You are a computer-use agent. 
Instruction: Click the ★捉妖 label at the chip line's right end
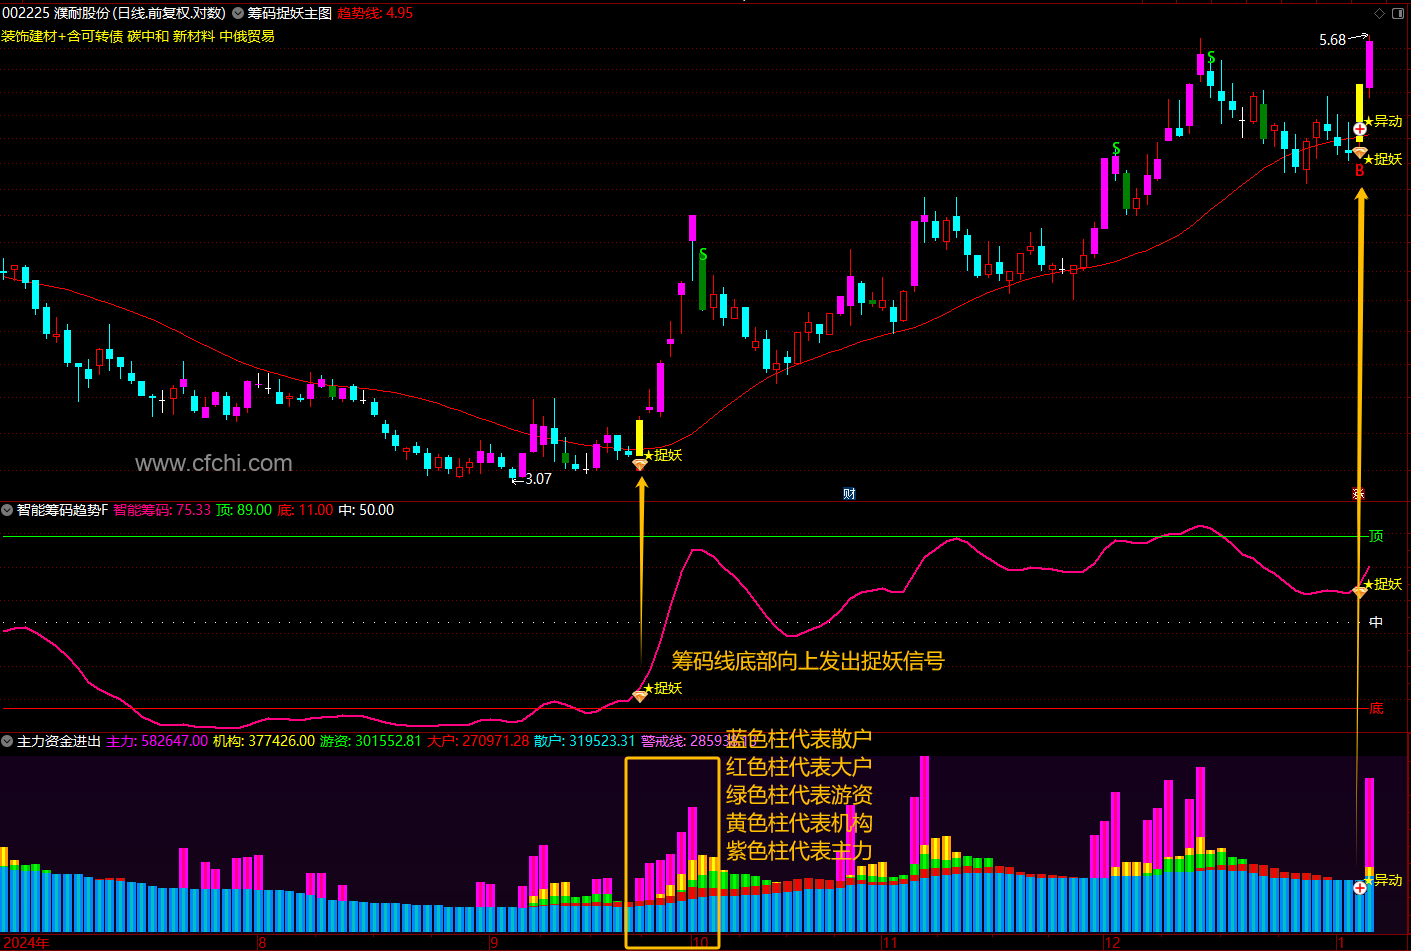point(1383,584)
